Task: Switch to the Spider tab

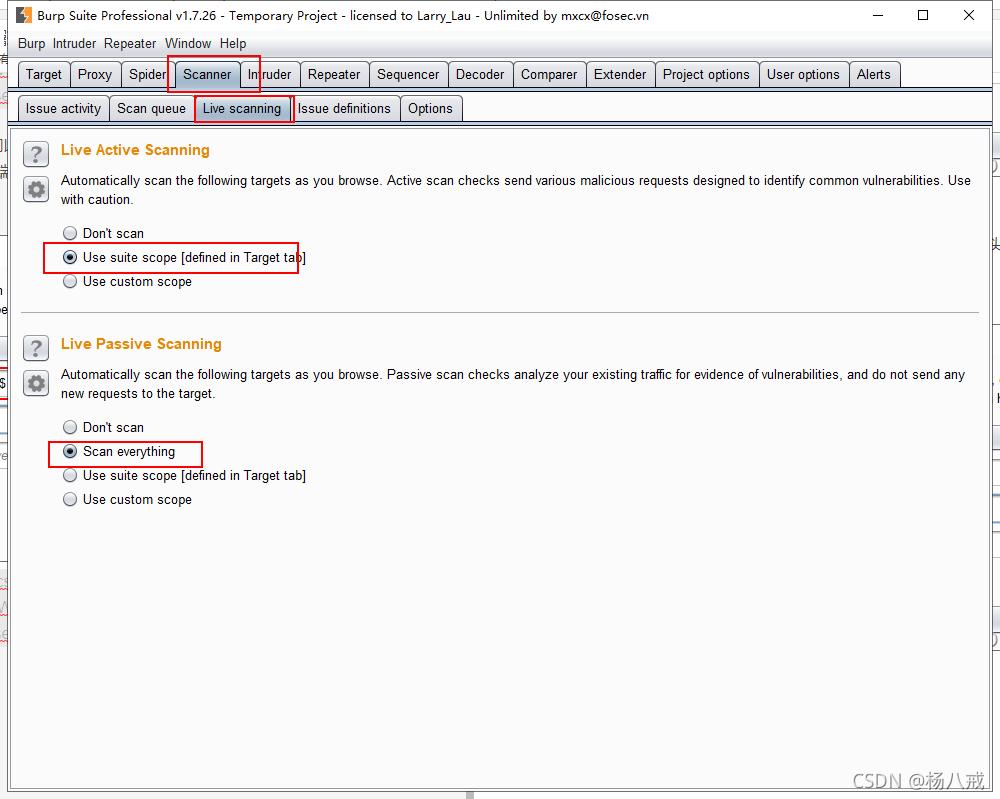Action: (x=147, y=75)
